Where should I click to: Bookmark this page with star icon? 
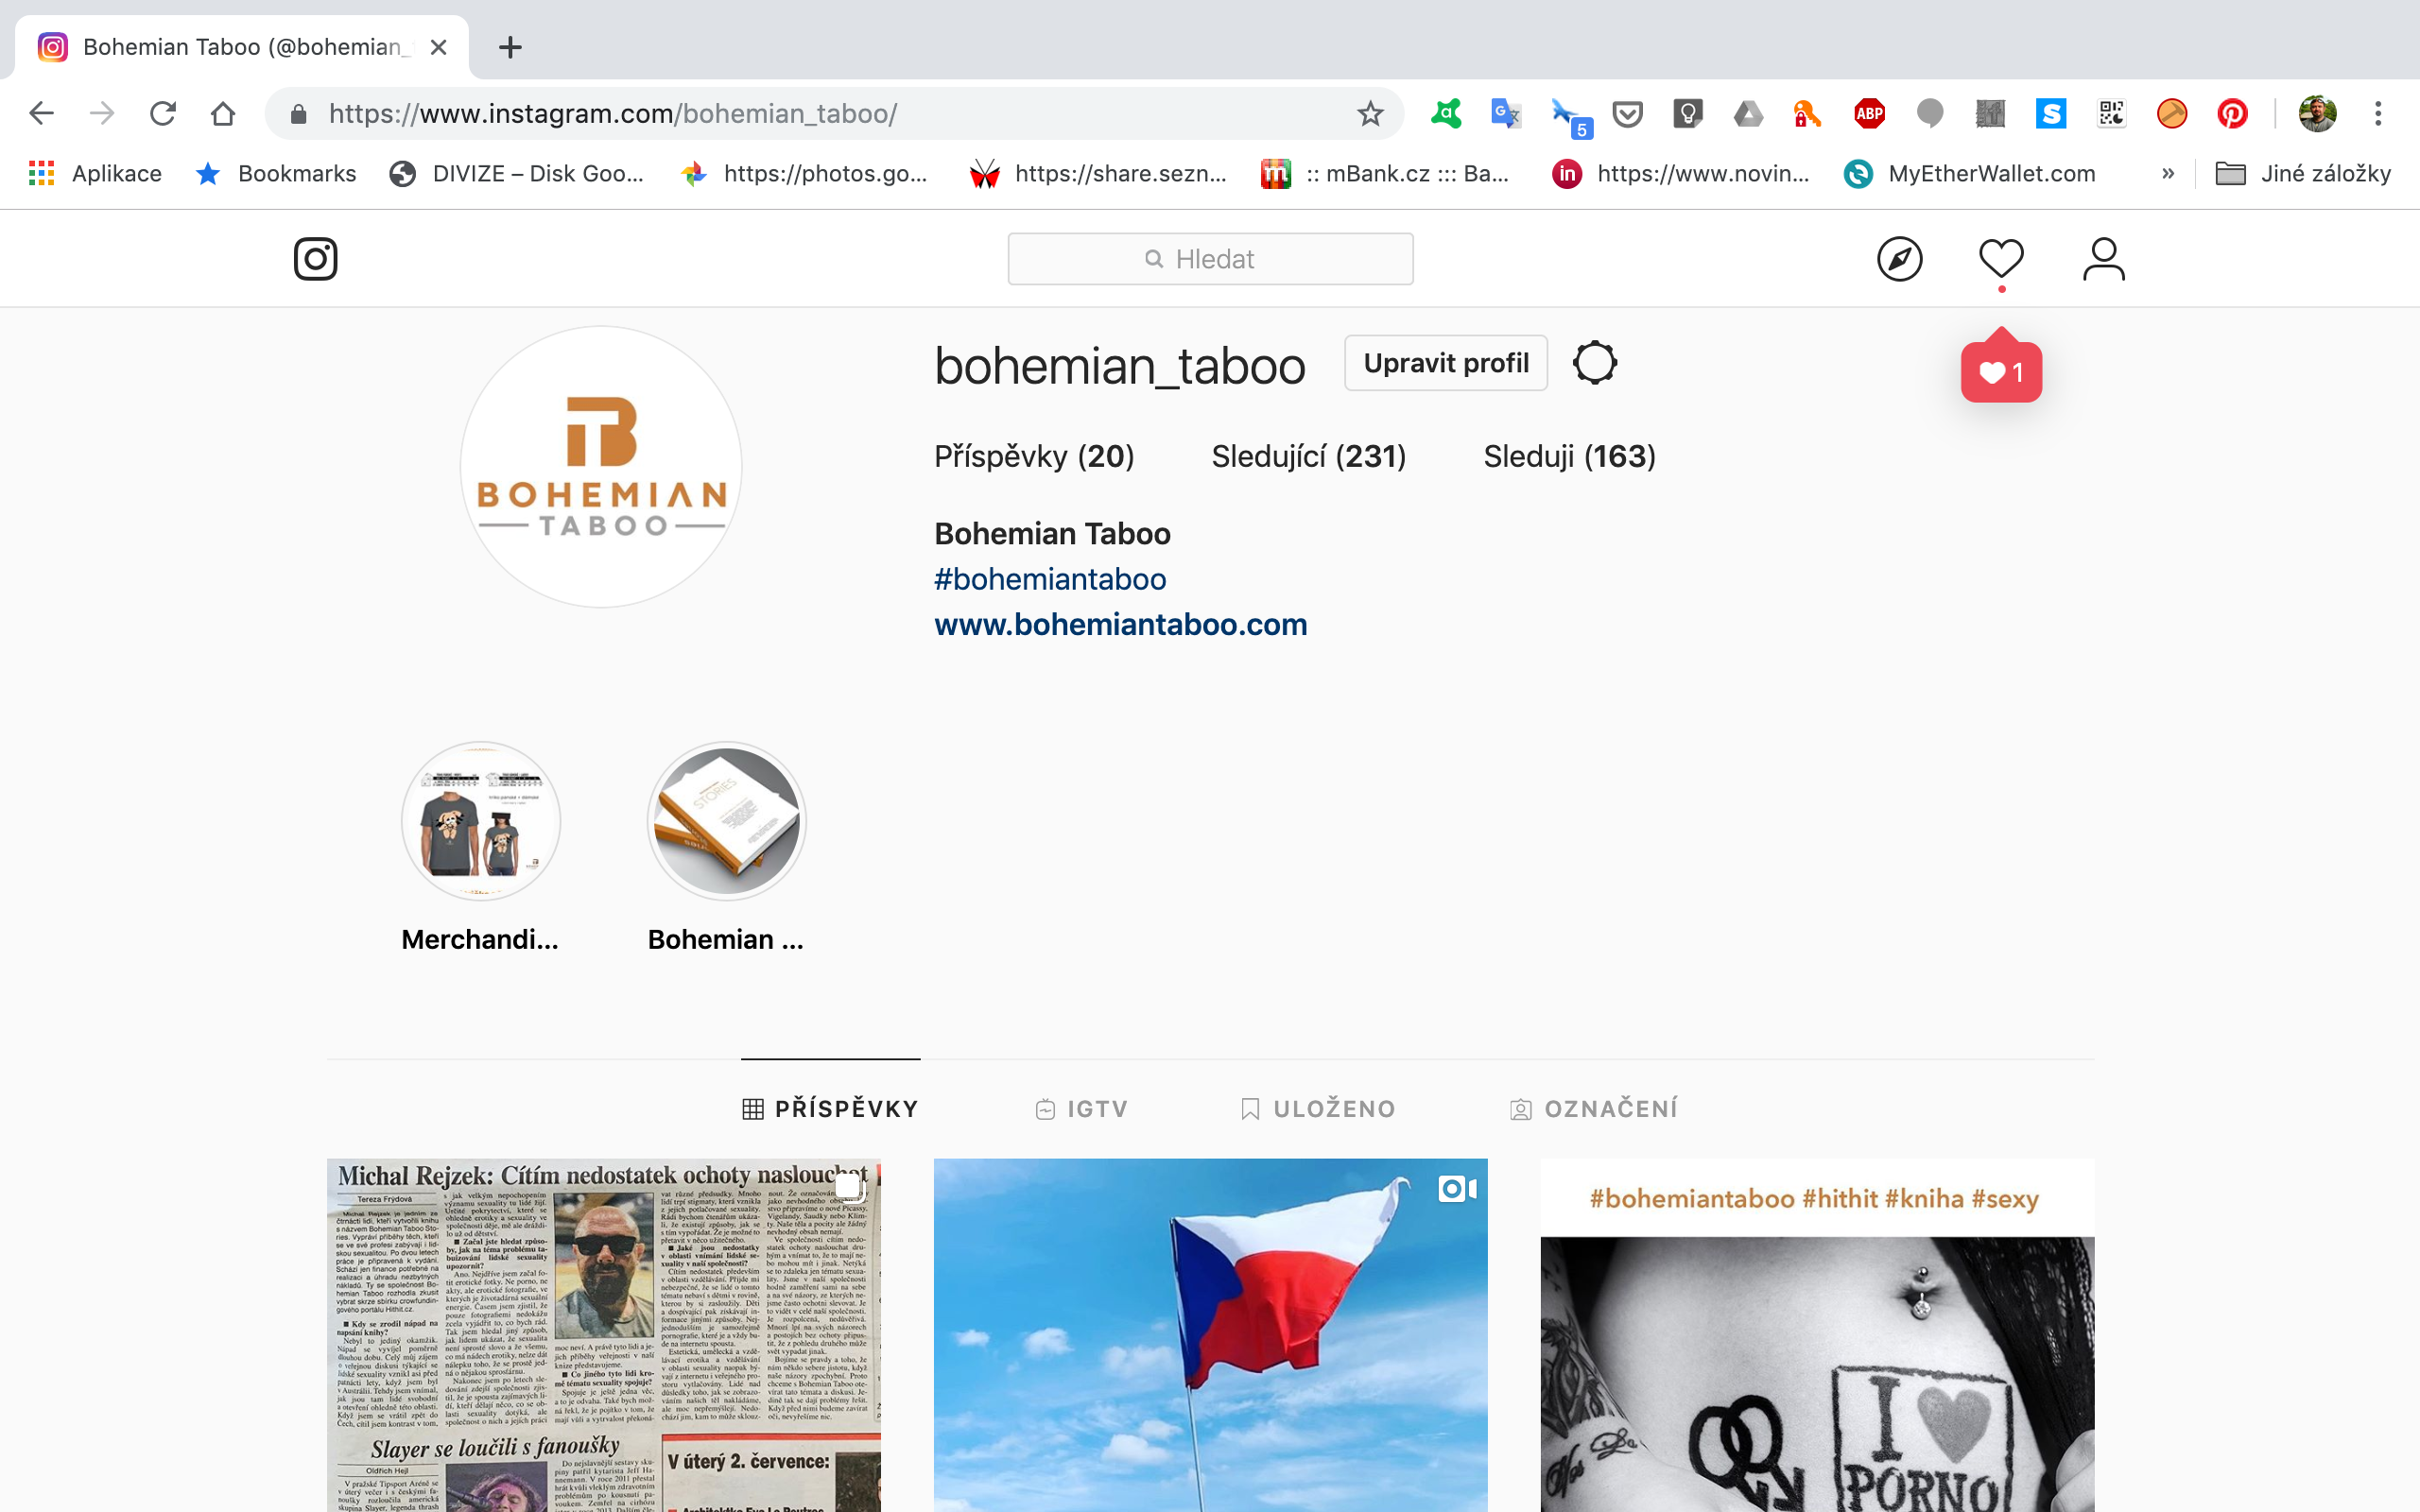click(1370, 114)
